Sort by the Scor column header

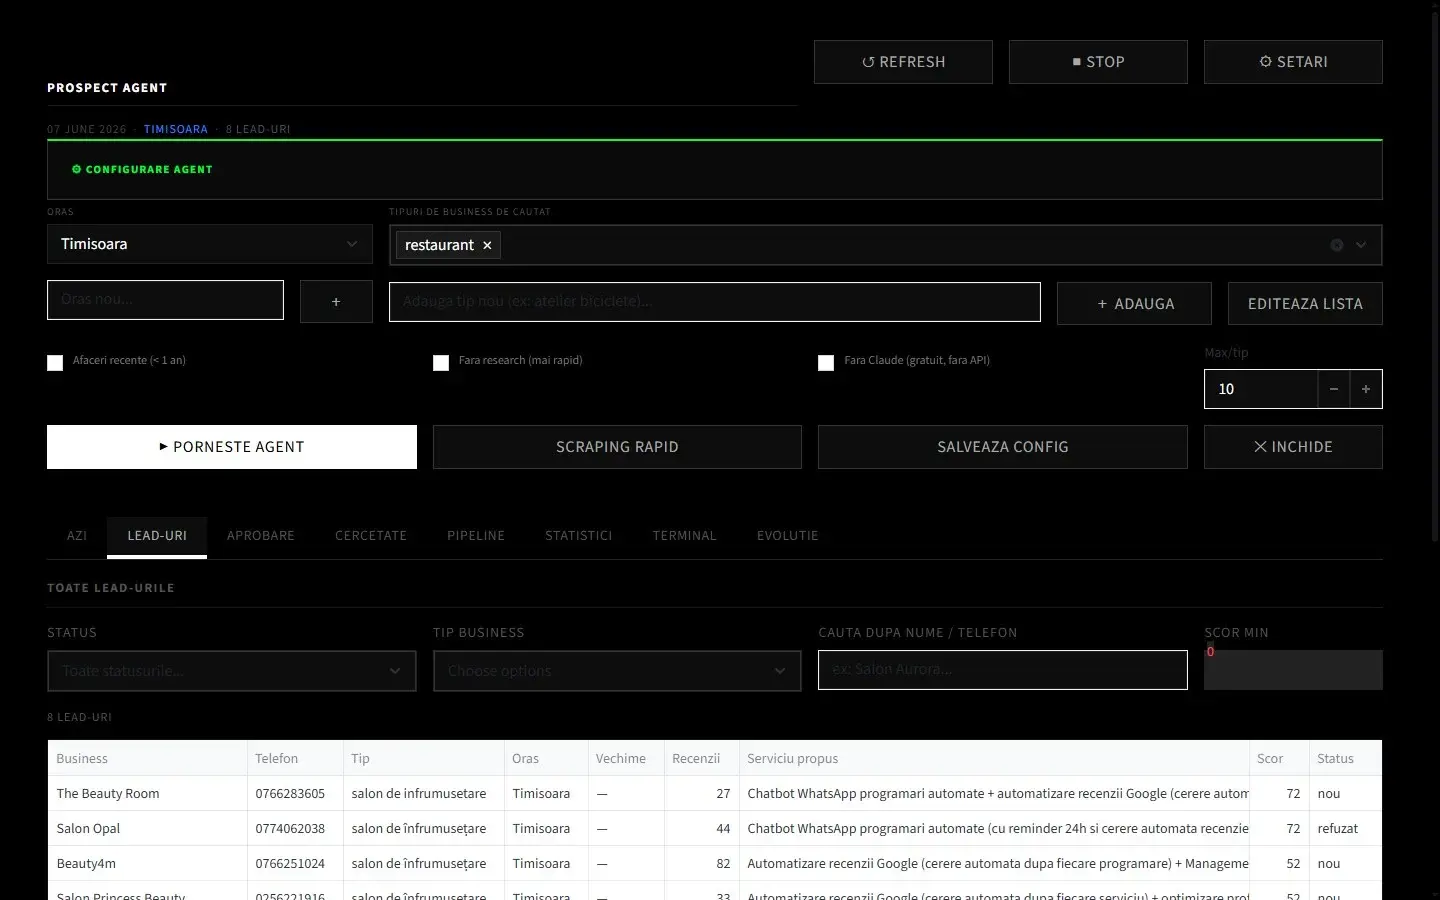point(1279,758)
